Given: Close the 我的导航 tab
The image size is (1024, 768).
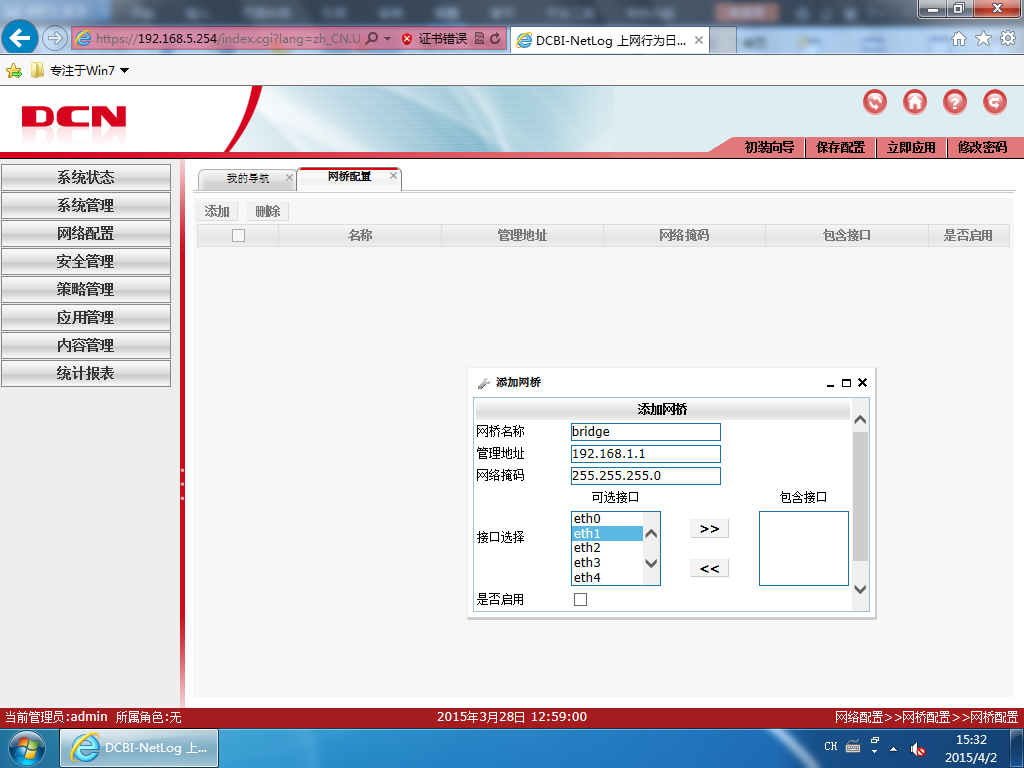Looking at the screenshot, I should click(289, 178).
